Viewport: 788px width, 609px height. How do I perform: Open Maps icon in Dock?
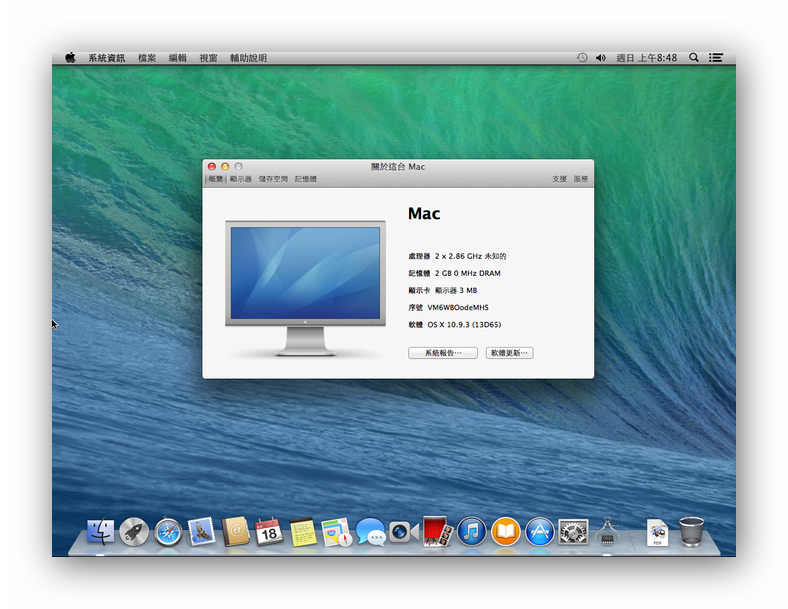tap(337, 532)
